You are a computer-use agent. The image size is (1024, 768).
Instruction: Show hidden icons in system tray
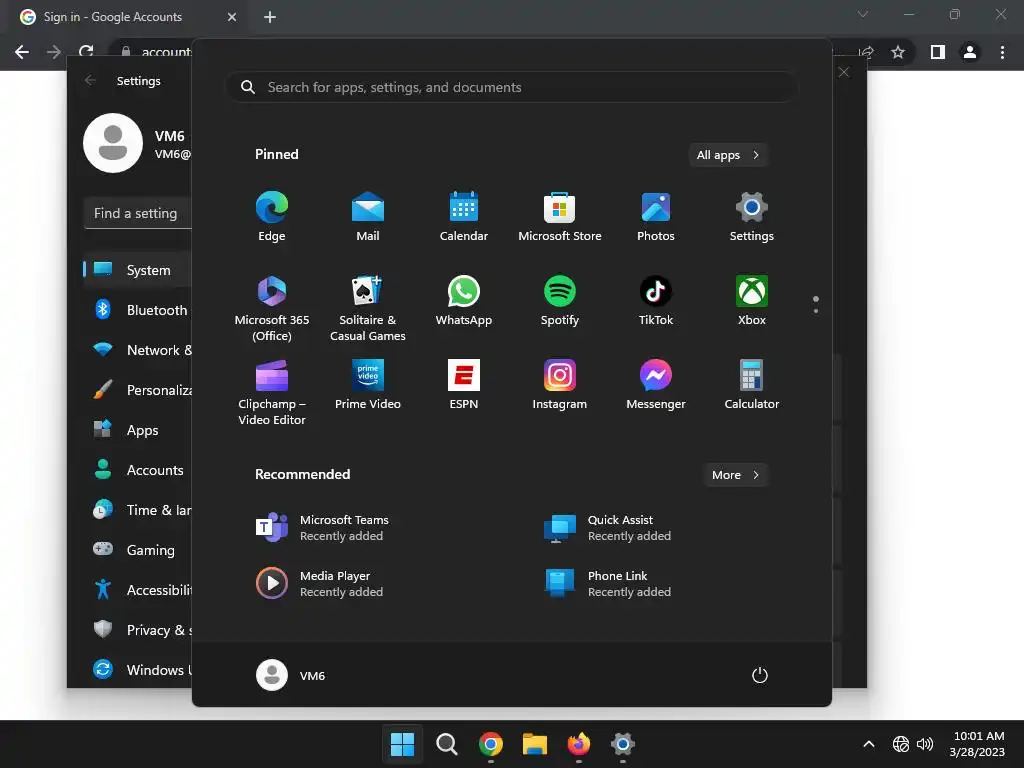[x=869, y=744]
